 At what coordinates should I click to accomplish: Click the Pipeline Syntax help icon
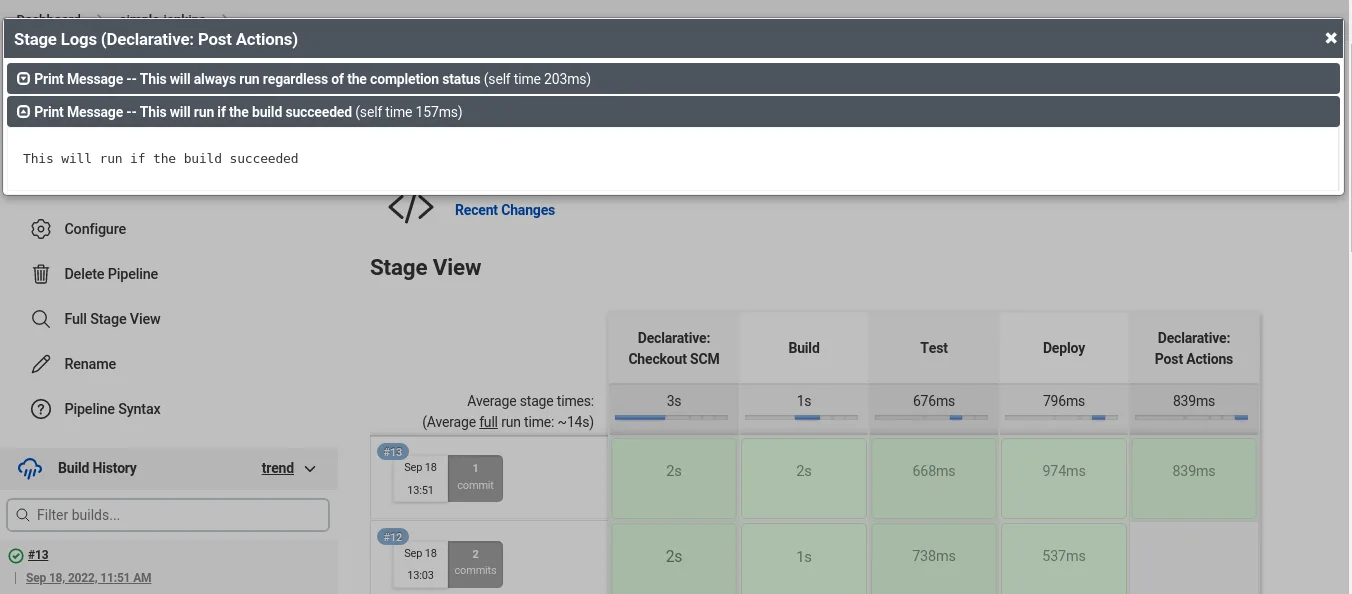pyautogui.click(x=41, y=409)
